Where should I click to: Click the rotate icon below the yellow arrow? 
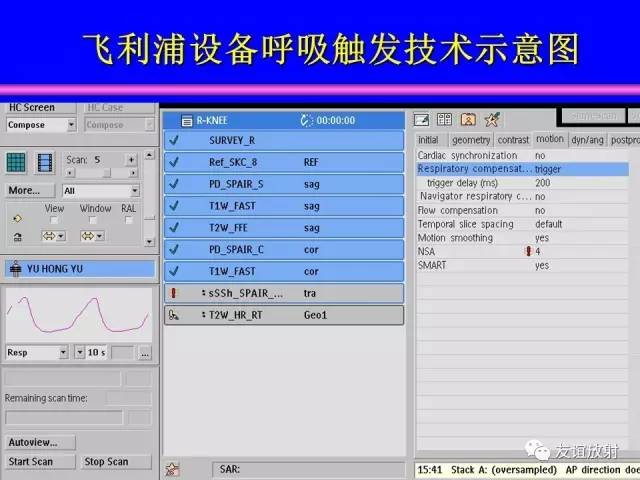[x=18, y=237]
